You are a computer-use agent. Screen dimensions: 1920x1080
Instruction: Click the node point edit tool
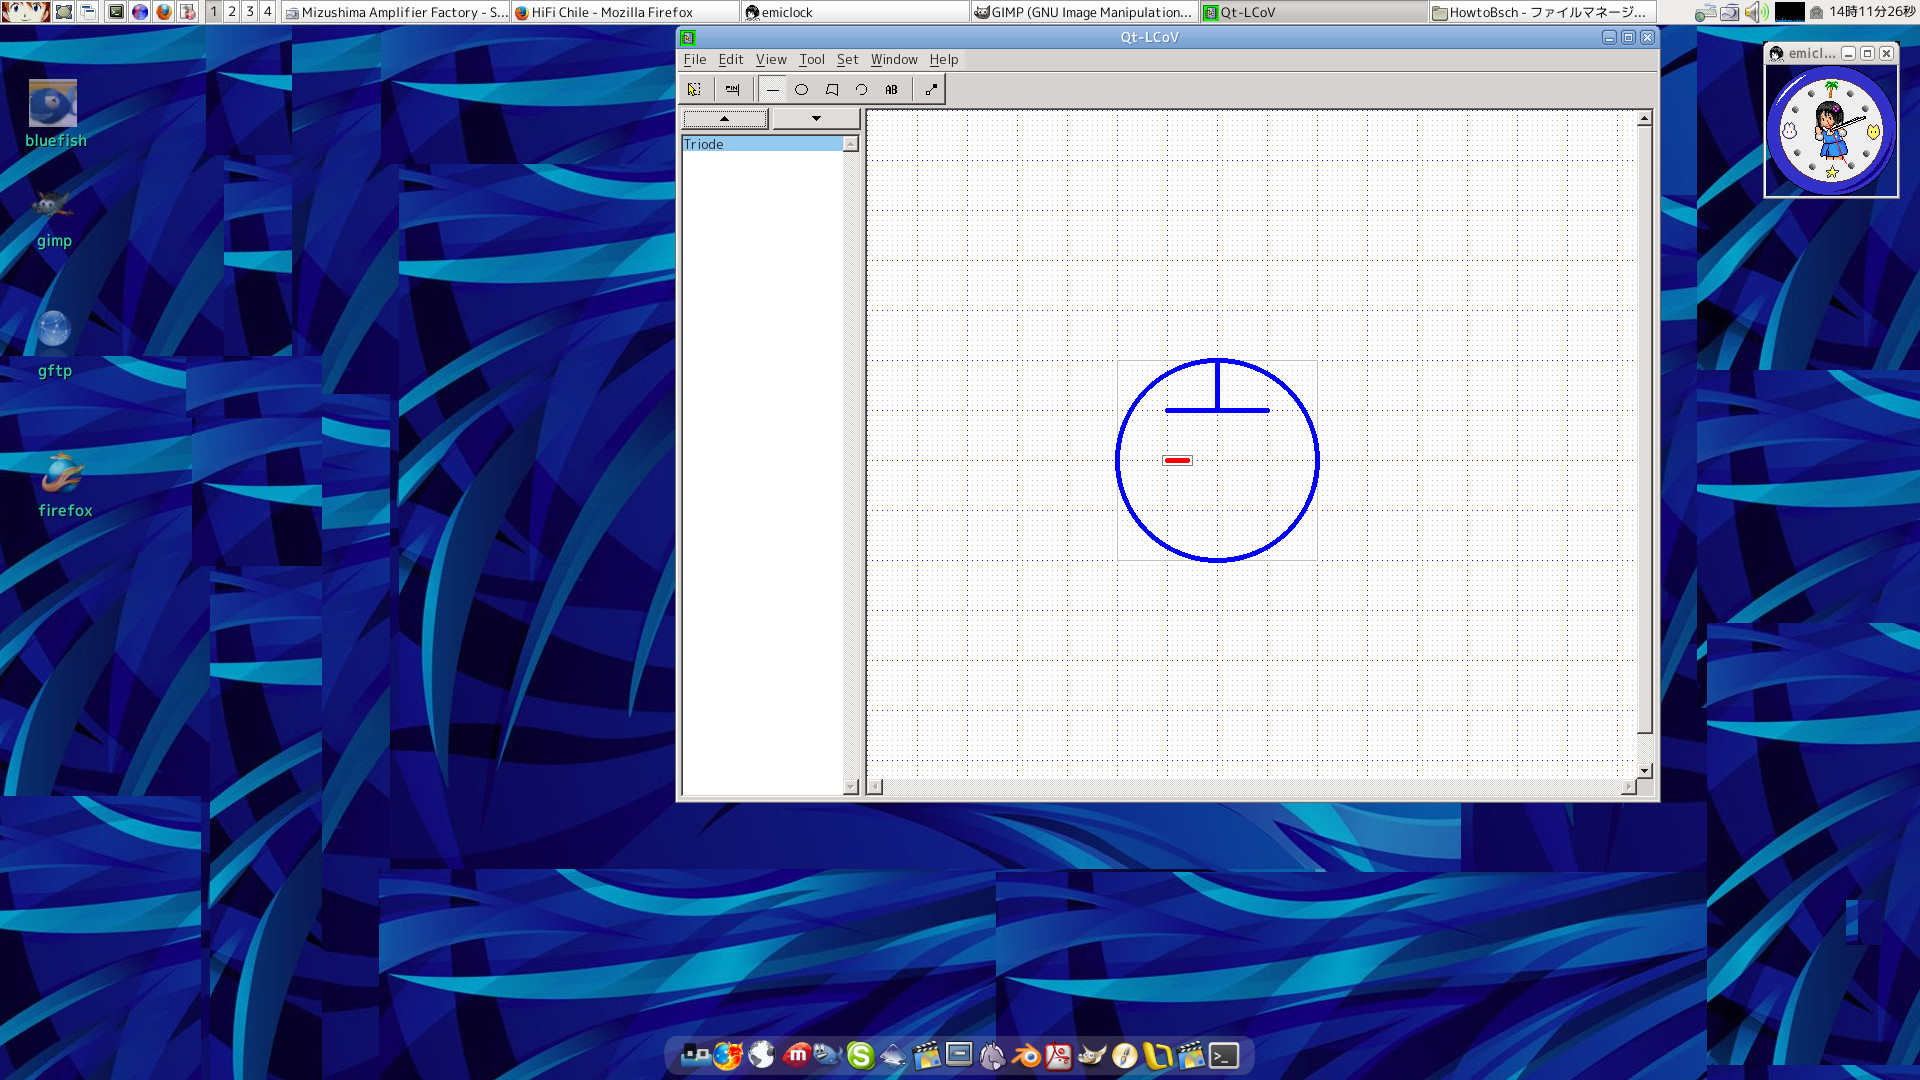coord(931,90)
